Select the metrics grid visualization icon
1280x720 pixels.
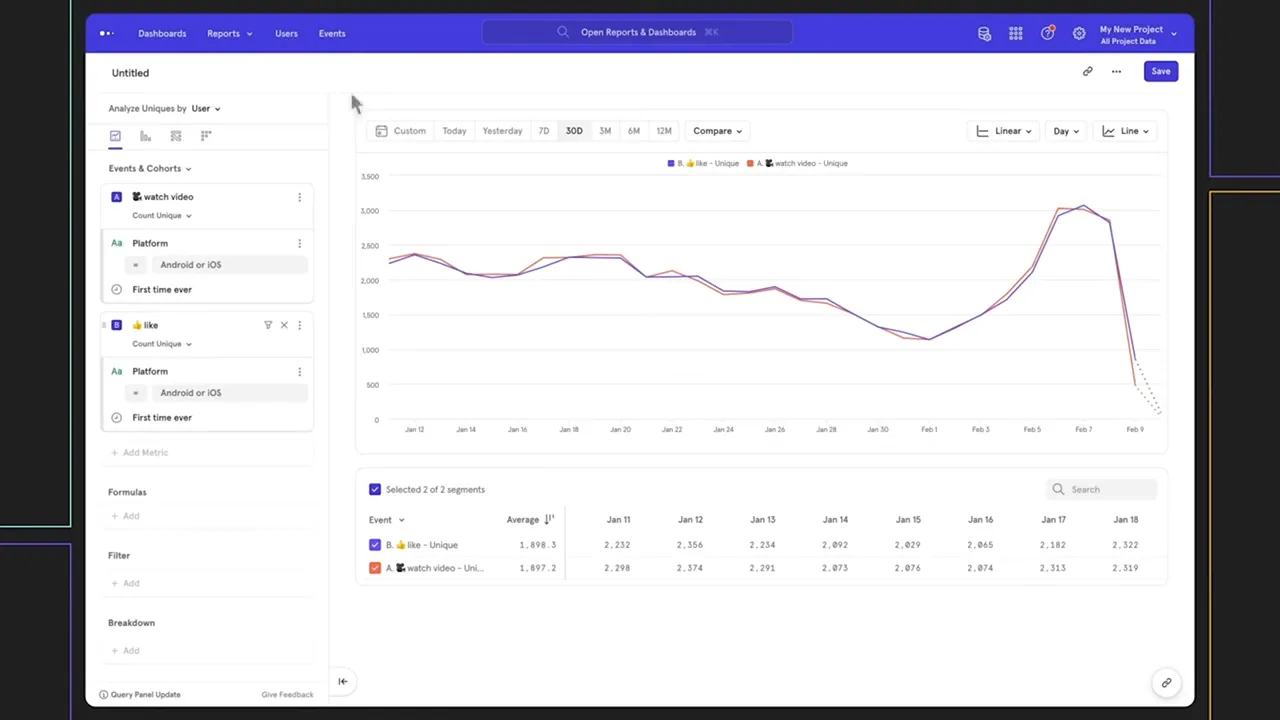tap(204, 135)
